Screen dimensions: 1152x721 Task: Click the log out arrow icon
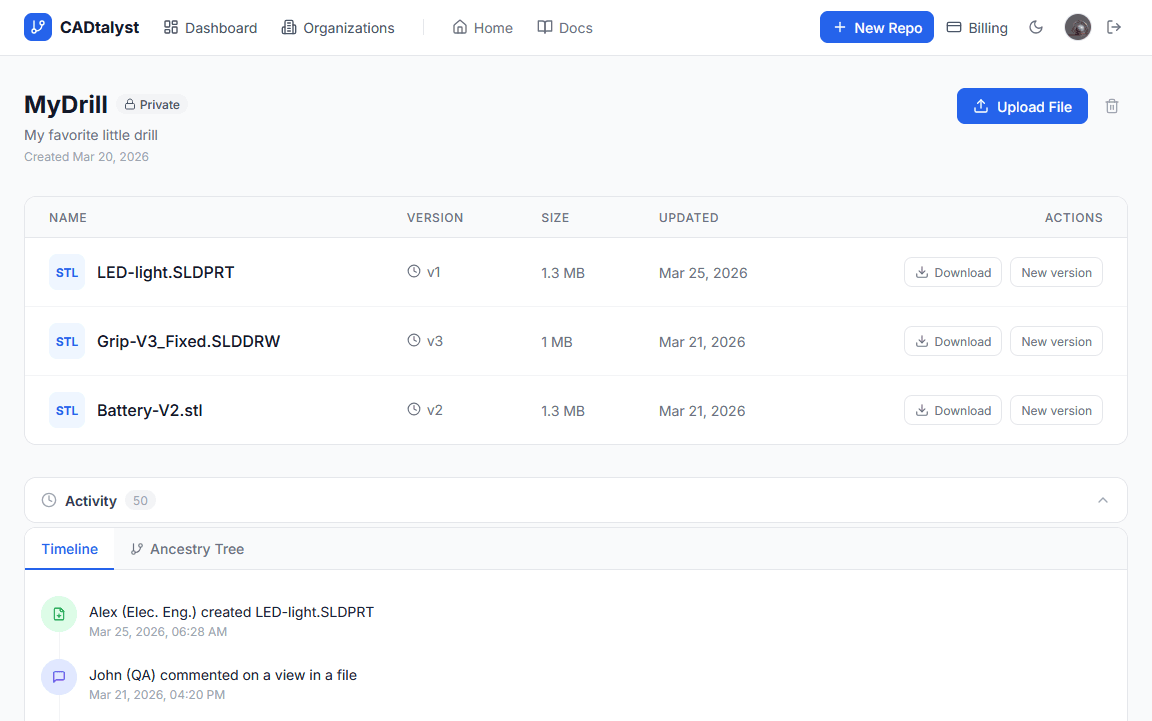point(1114,27)
